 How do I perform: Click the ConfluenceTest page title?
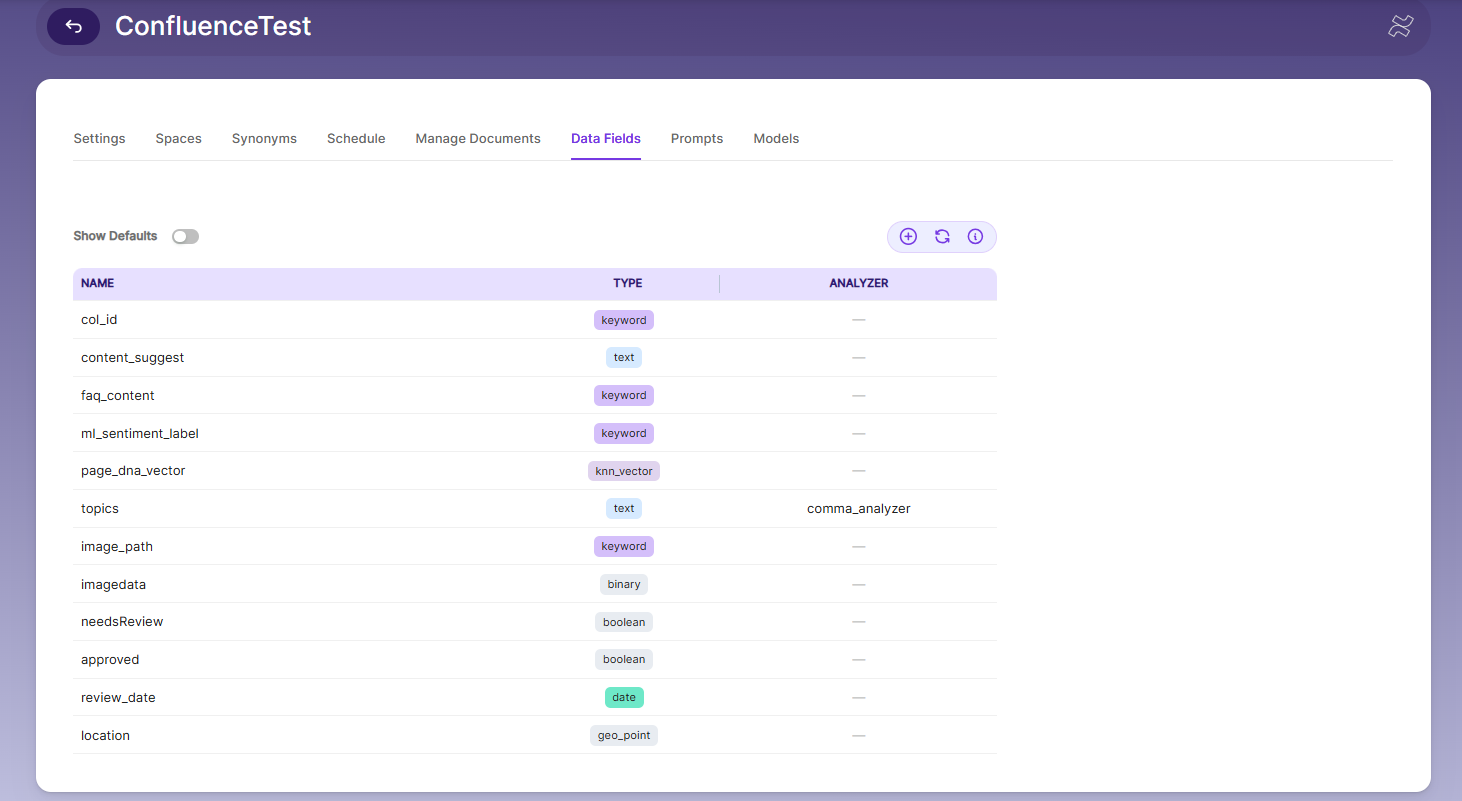pos(213,26)
